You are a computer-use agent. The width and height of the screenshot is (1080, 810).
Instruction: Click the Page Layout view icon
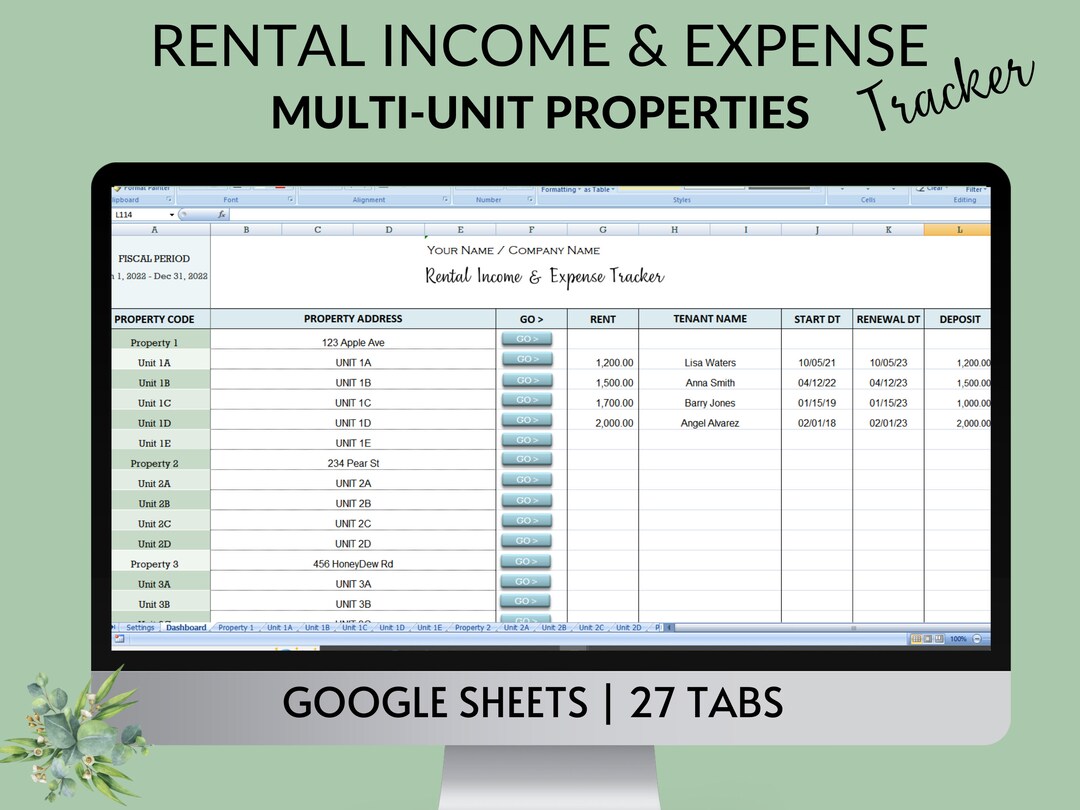926,638
